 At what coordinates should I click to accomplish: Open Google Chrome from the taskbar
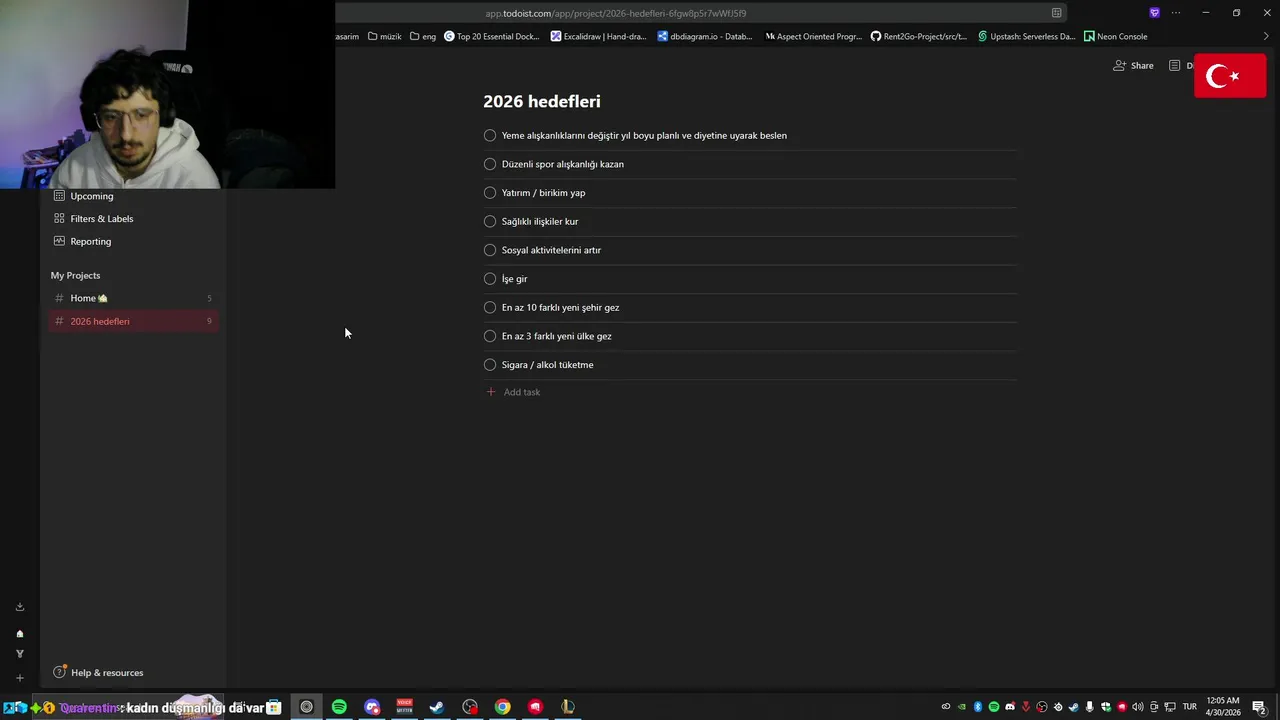(503, 707)
